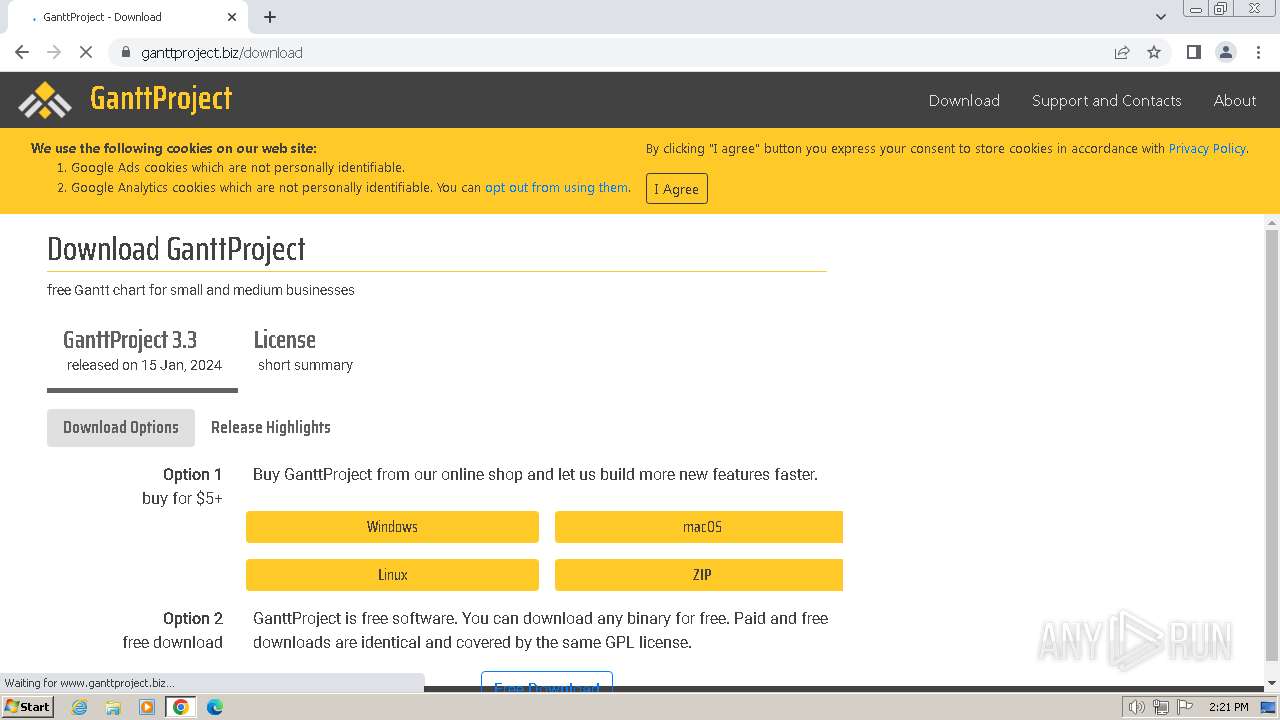This screenshot has width=1280, height=720.
Task: Open the Chrome three-dot menu
Action: coord(1258,52)
